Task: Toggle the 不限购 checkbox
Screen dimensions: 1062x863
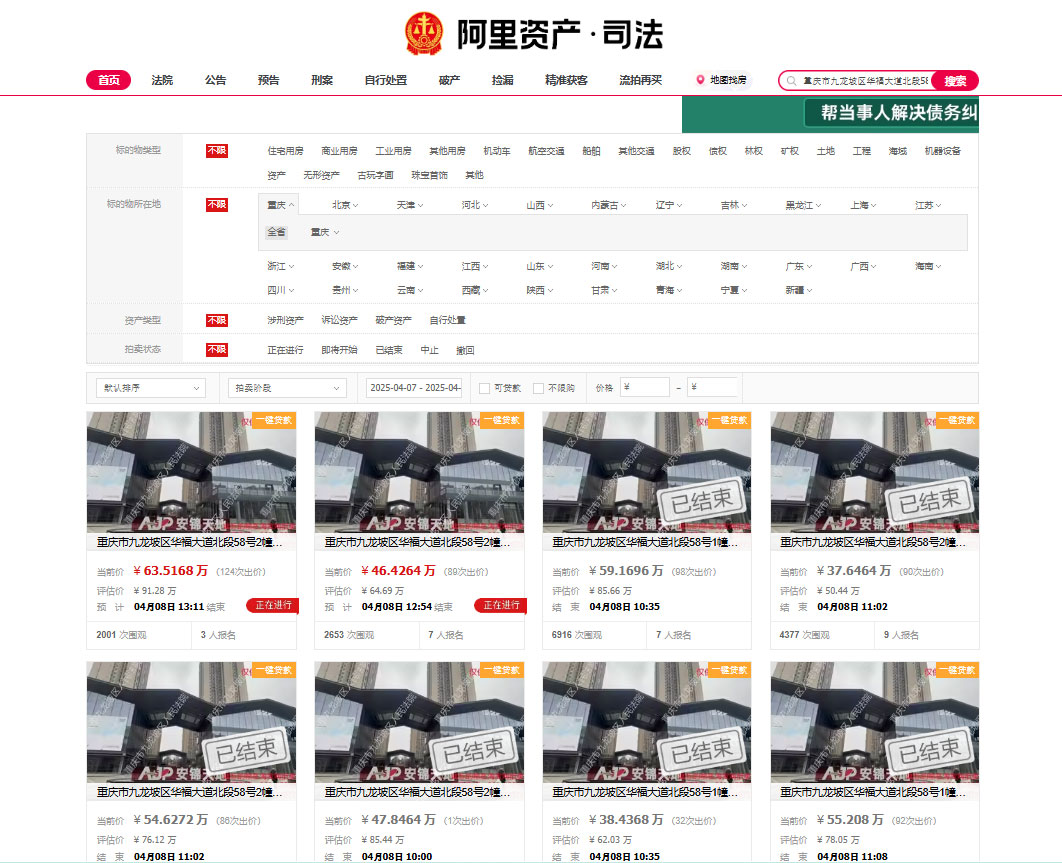Action: pyautogui.click(x=539, y=388)
